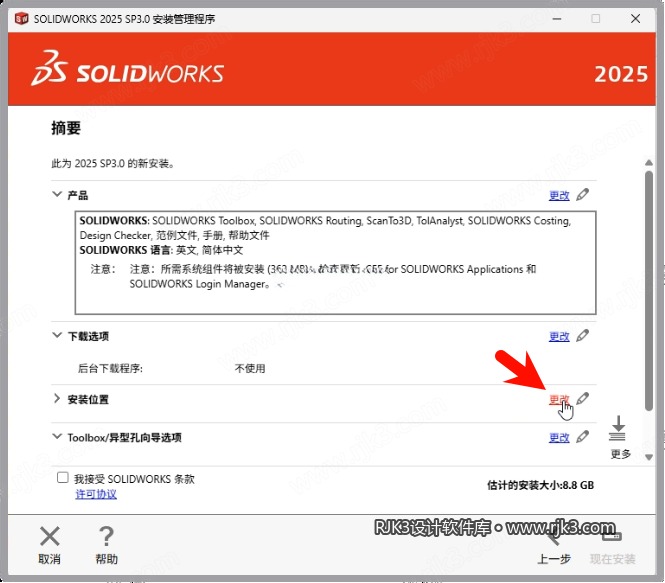The image size is (665, 583).
Task: Close the installation manager window
Action: click(635, 19)
